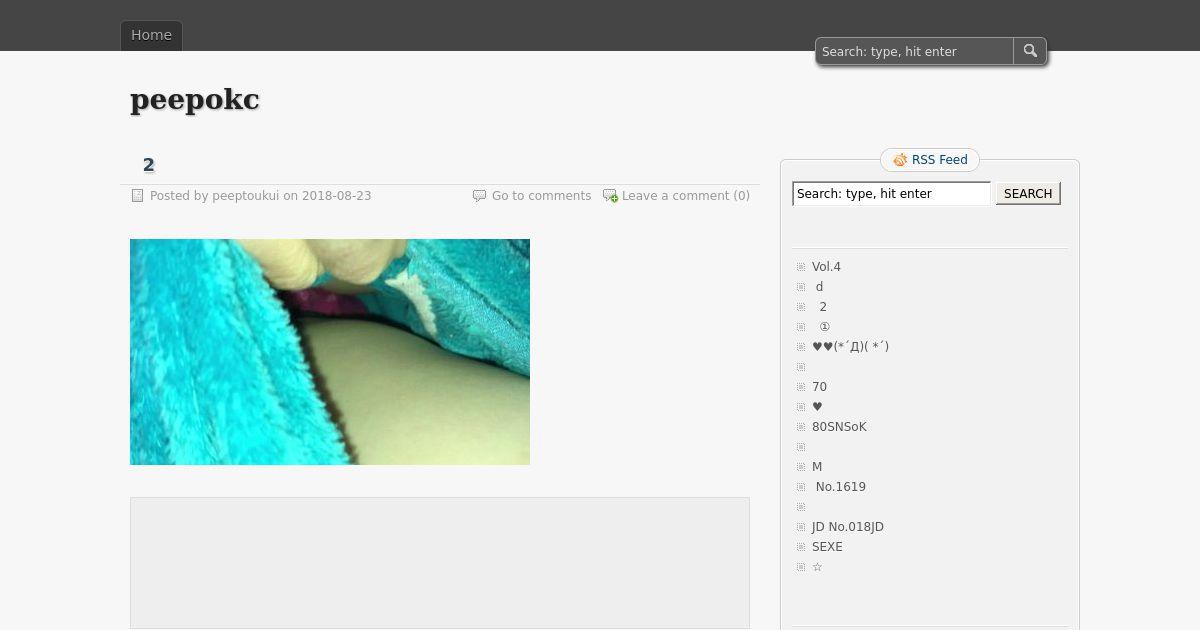Open the Vol.4 sidebar post link
1200x630 pixels.
click(x=826, y=267)
